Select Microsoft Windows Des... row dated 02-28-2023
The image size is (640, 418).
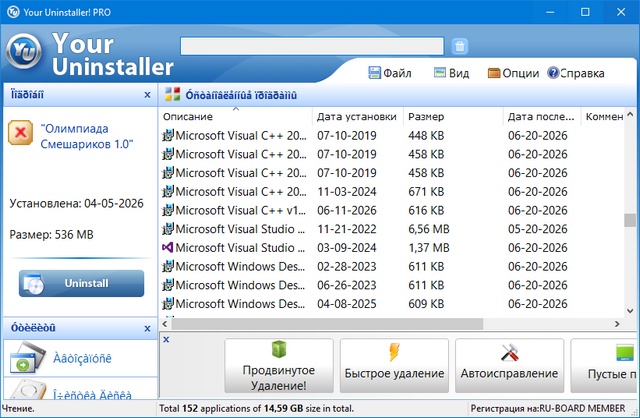tap(392, 267)
